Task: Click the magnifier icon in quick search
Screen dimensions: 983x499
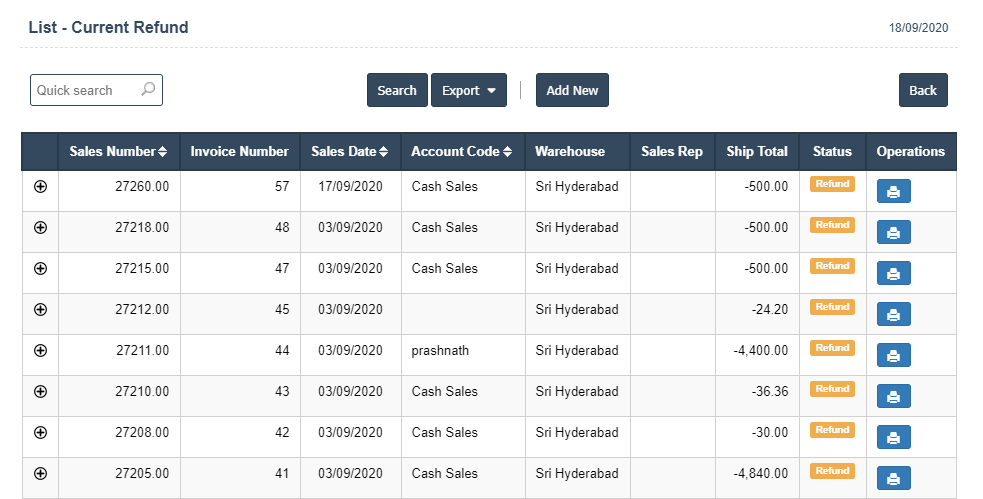Action: pyautogui.click(x=148, y=90)
